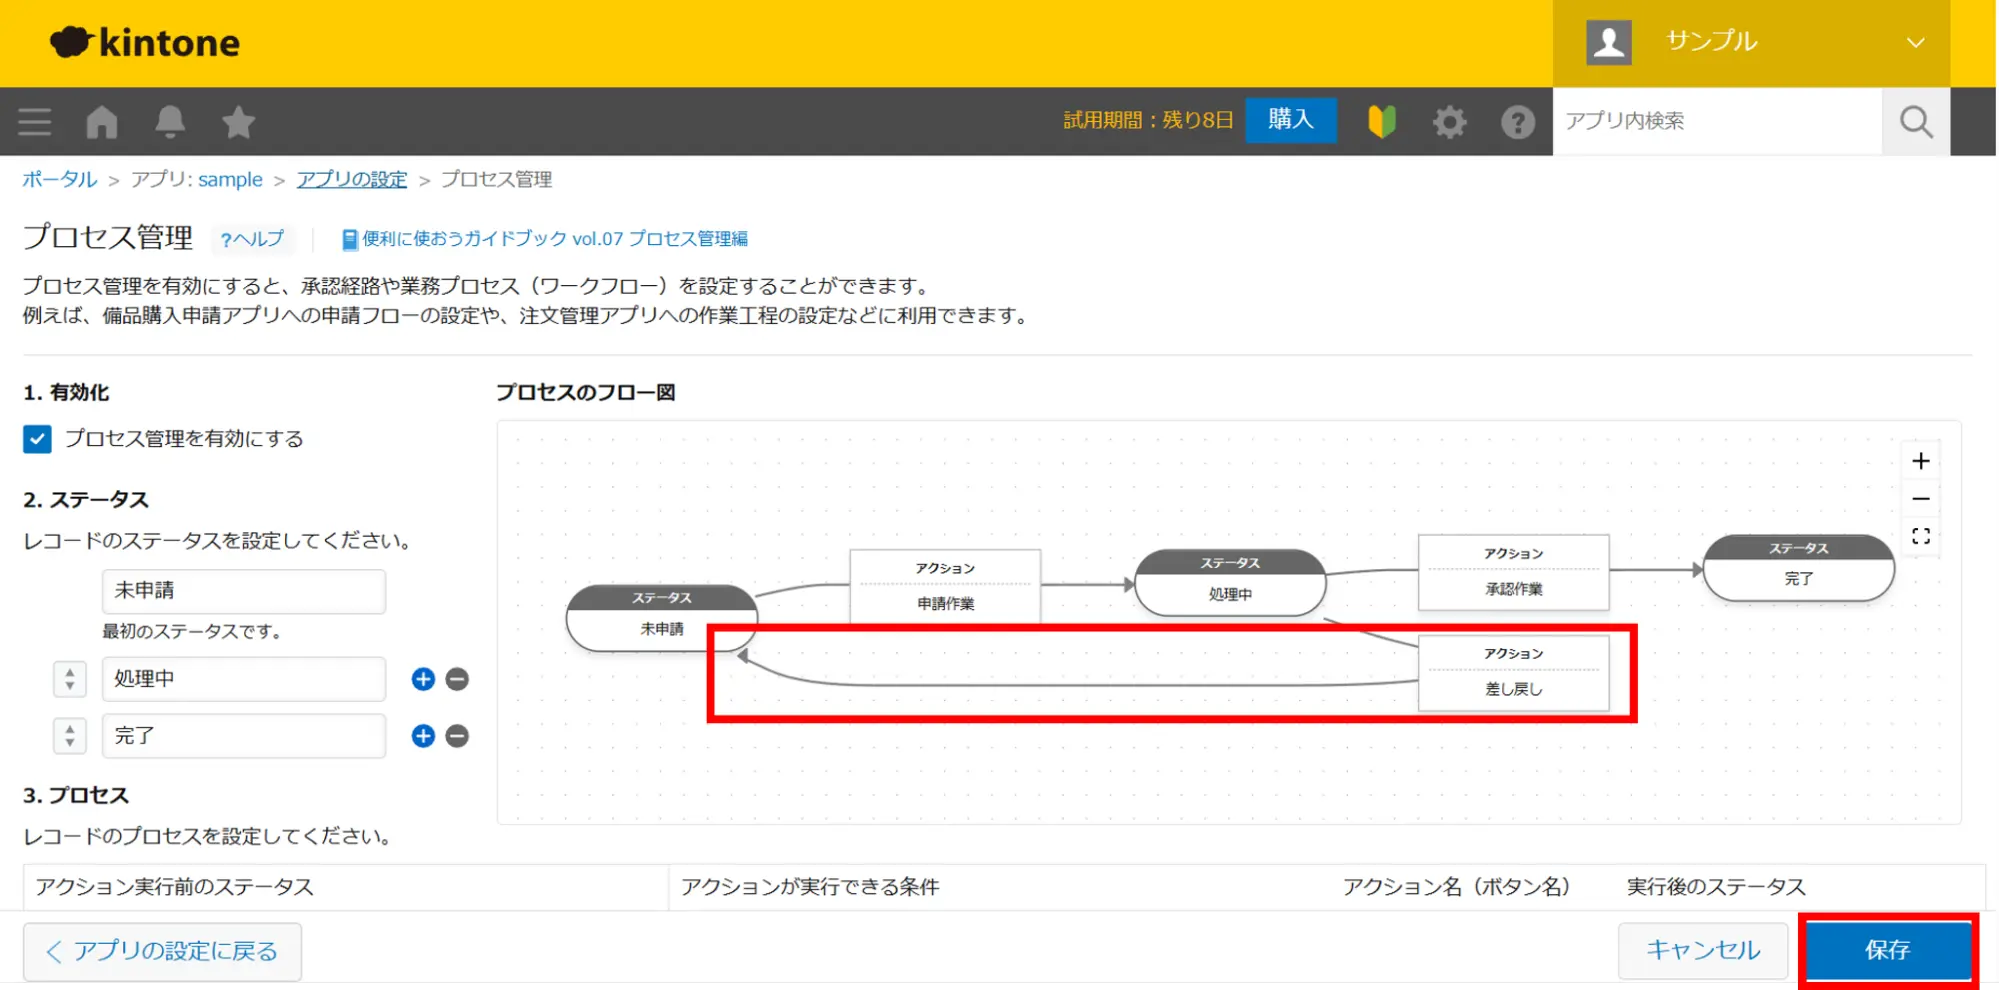Remove the 完了 status row
The width and height of the screenshot is (1999, 990).
457,736
